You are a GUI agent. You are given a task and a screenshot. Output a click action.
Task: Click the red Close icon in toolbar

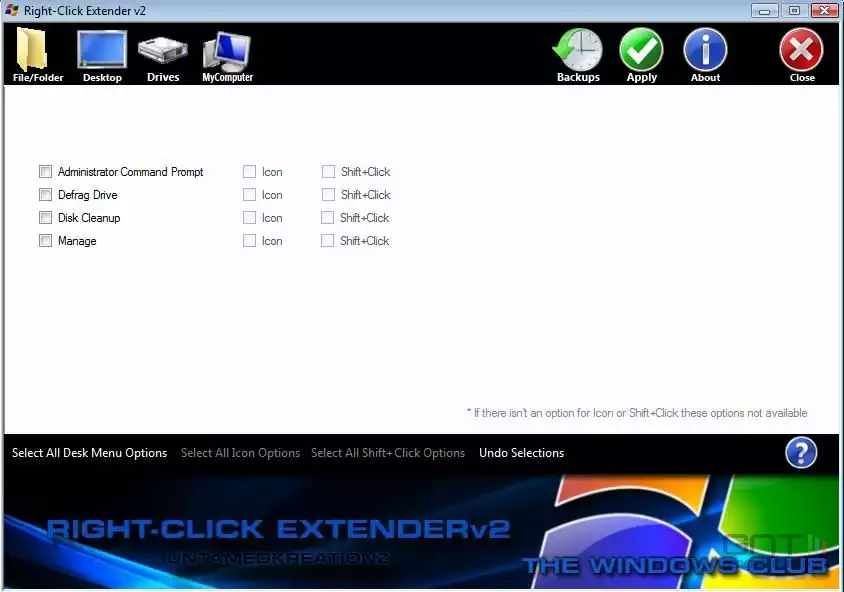(801, 55)
